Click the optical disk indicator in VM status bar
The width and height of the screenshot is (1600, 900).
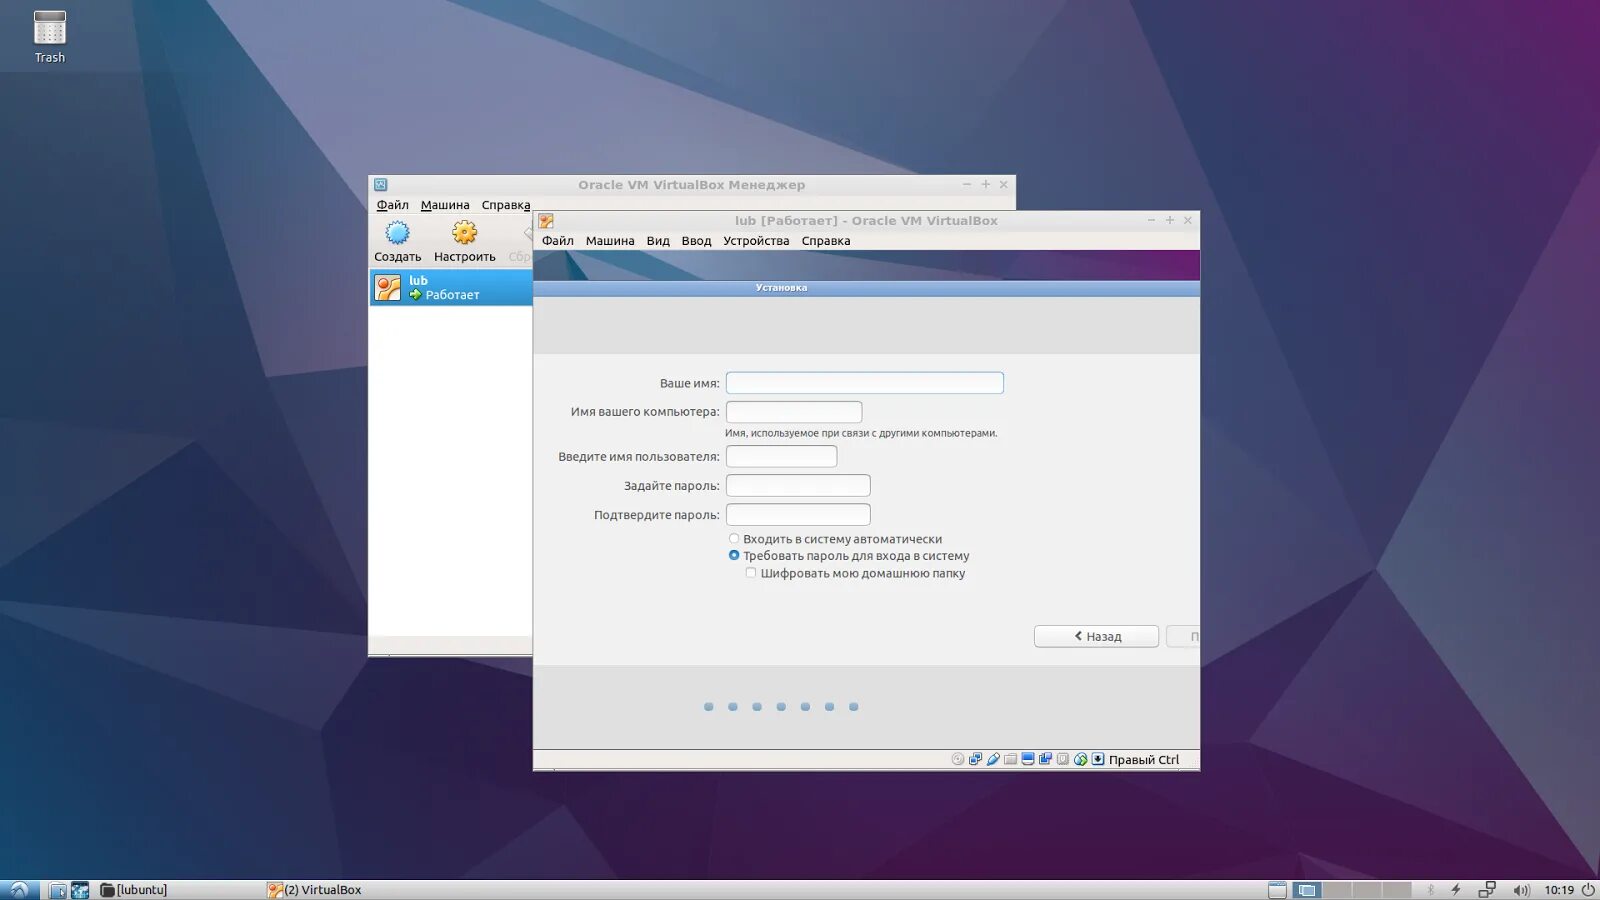coord(958,759)
